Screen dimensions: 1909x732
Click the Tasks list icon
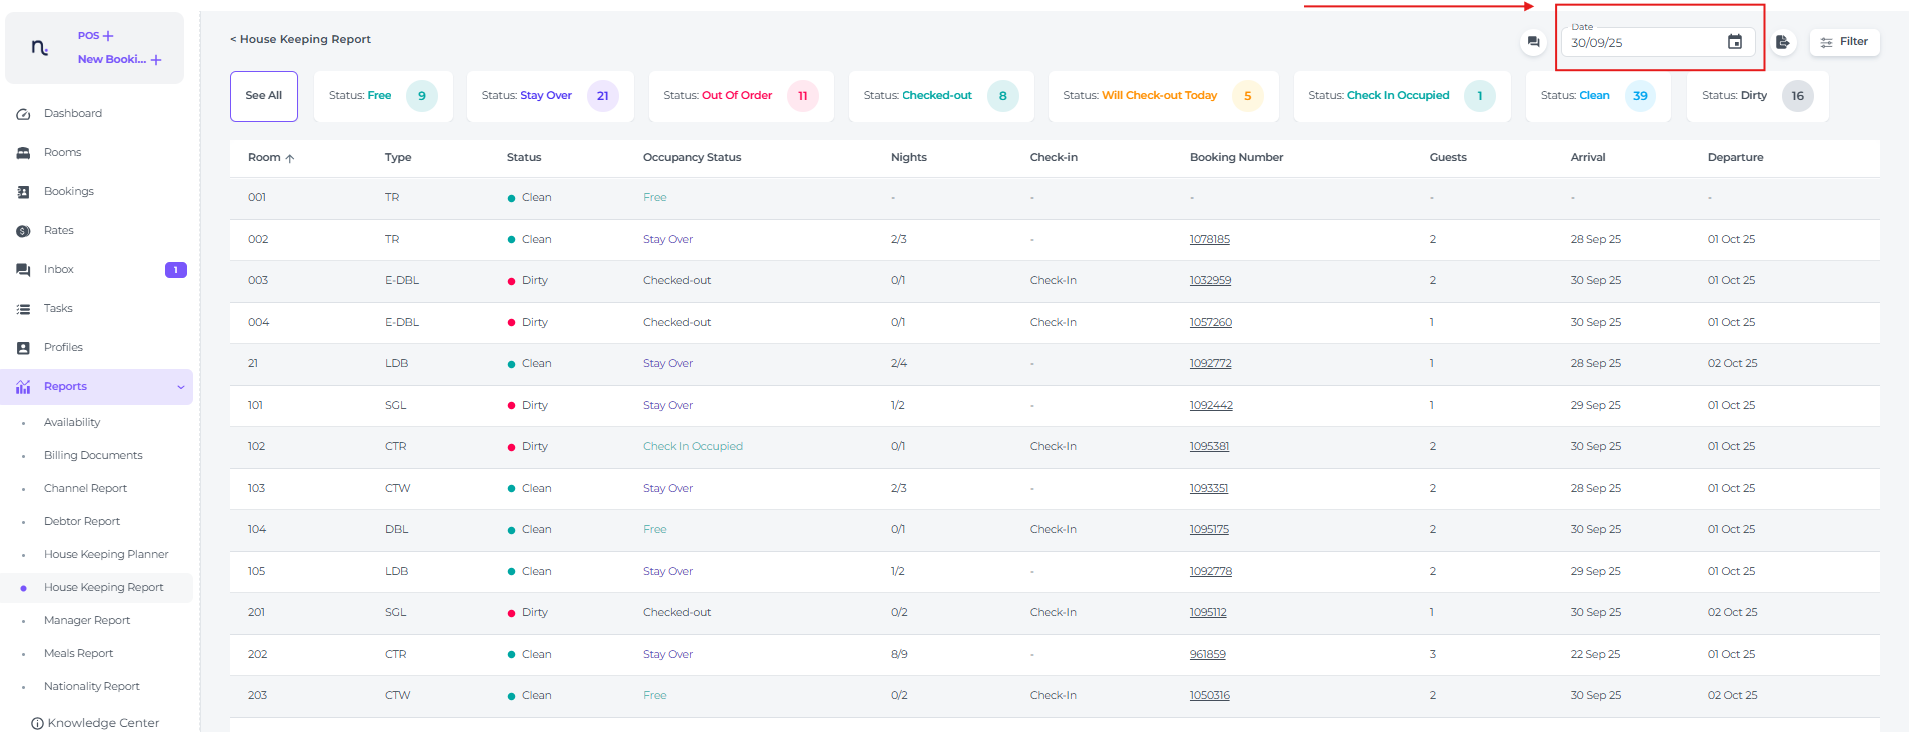point(23,309)
